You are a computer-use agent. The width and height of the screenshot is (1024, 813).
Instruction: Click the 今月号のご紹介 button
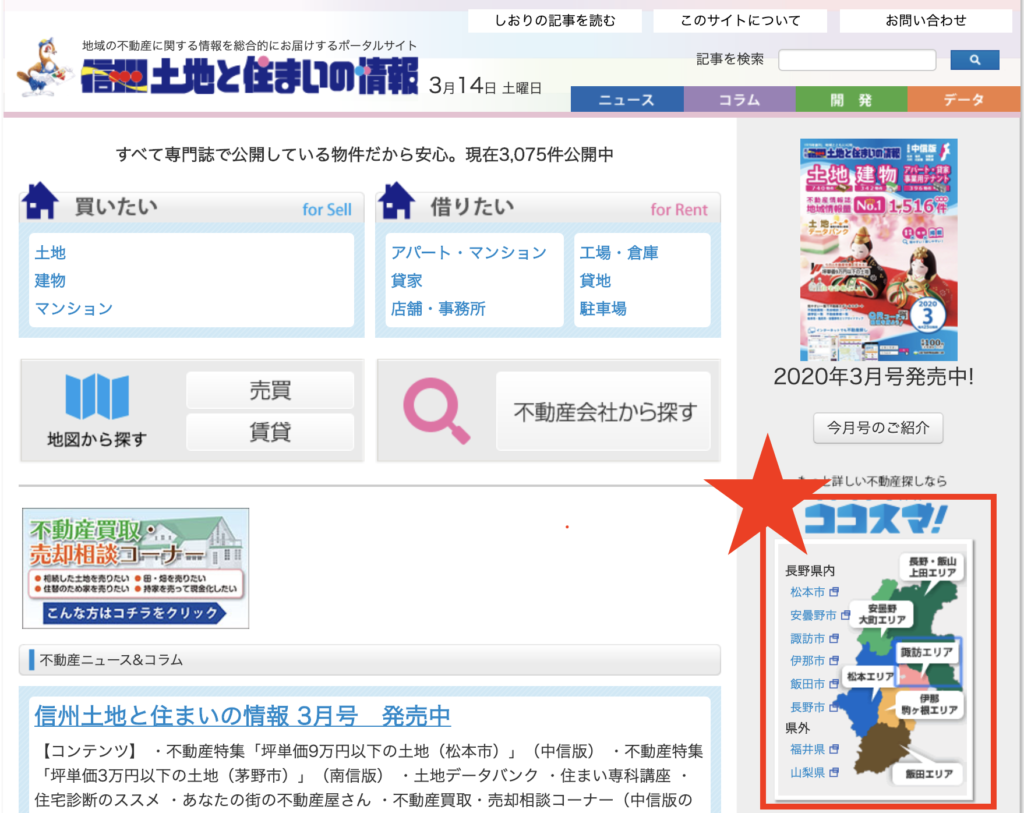(878, 428)
